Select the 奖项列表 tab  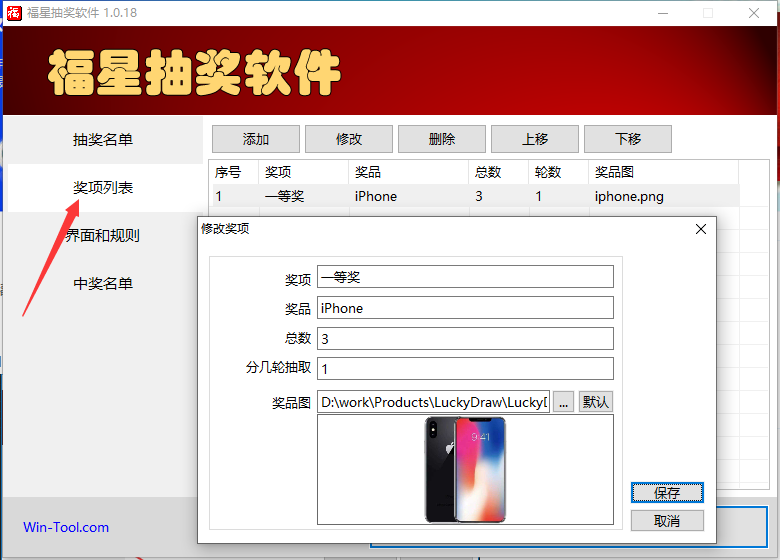click(103, 187)
